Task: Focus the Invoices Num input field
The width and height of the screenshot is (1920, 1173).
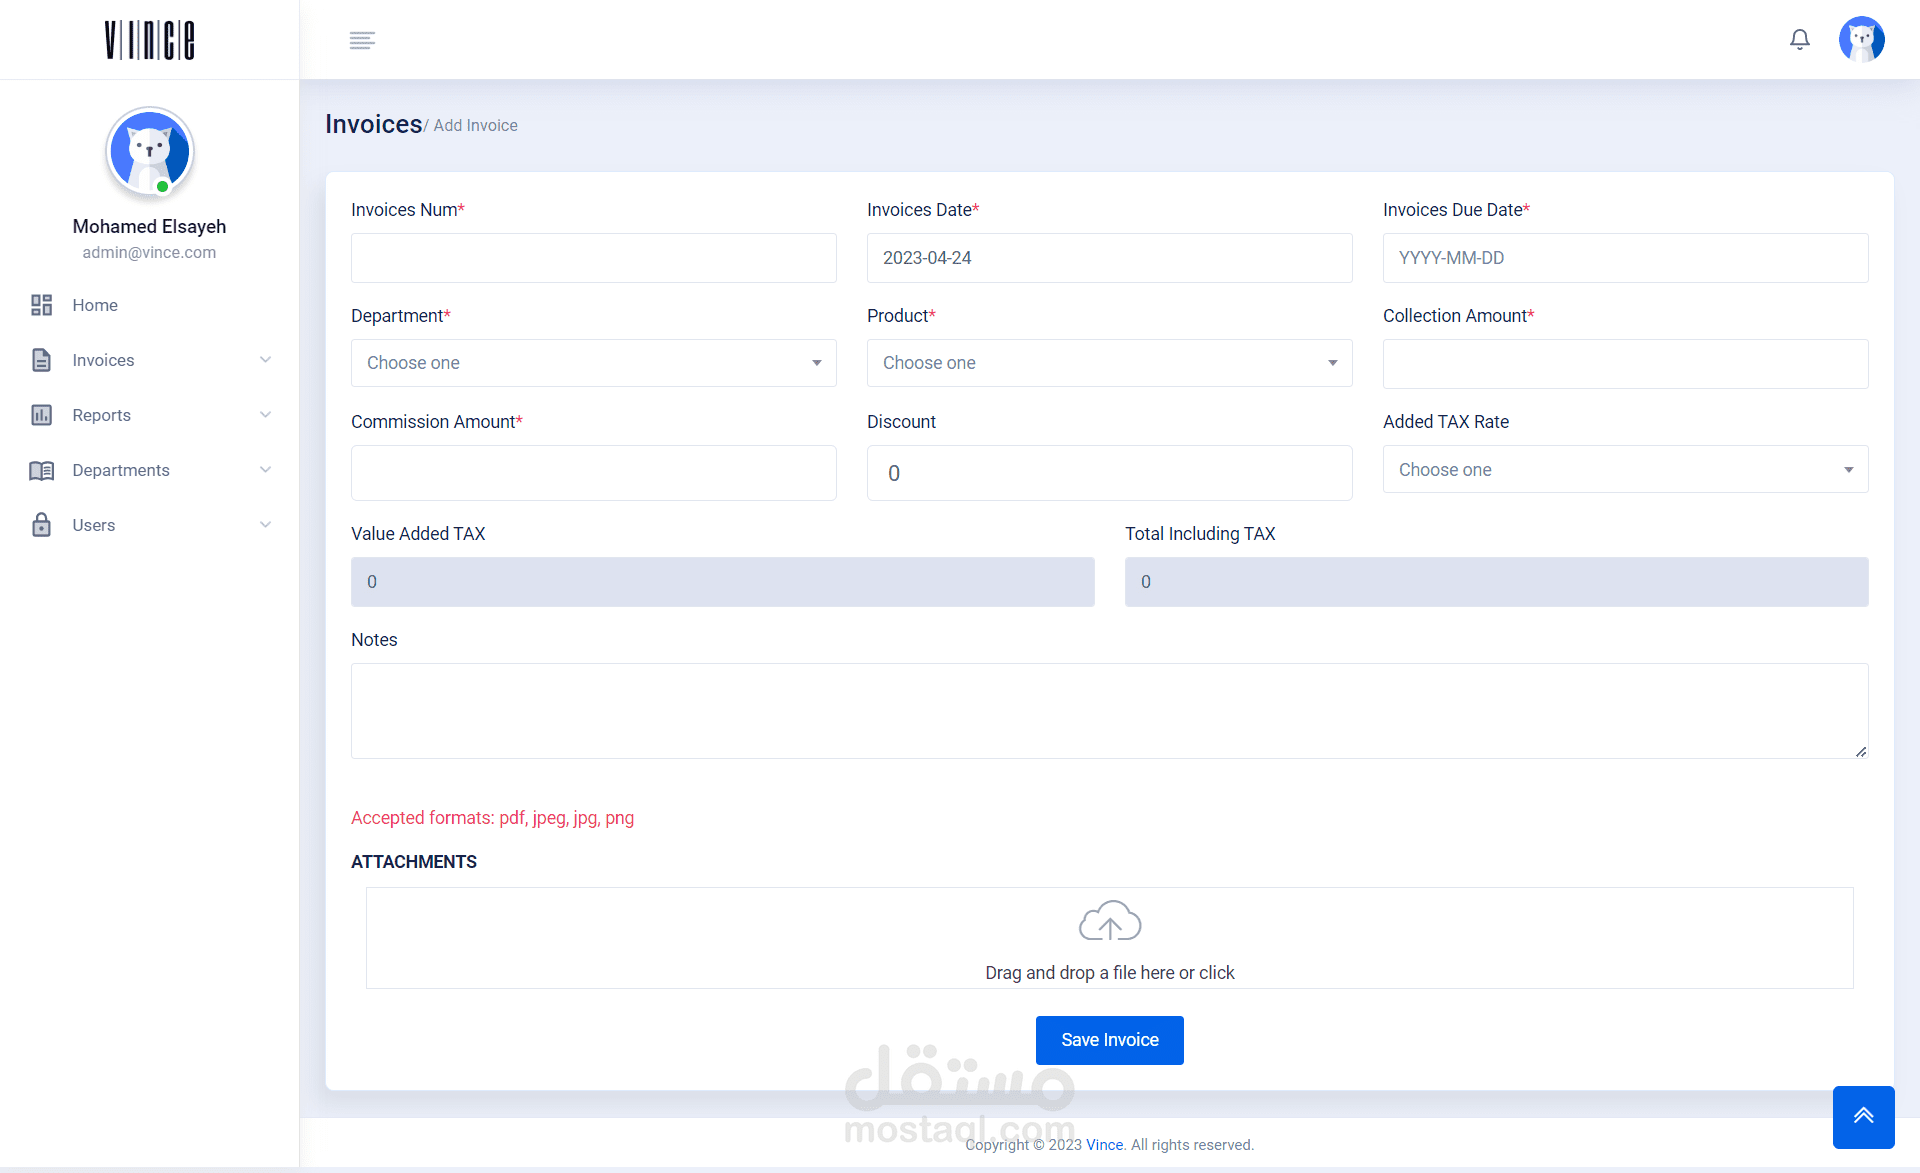Action: (593, 258)
